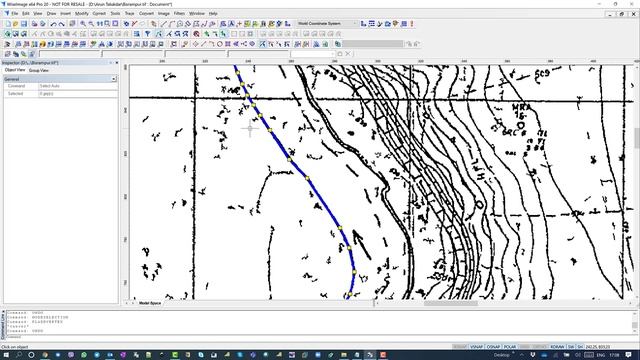Click the green globe icon in second toolbar
Viewport: 640px width, 360px height.
click(7, 34)
